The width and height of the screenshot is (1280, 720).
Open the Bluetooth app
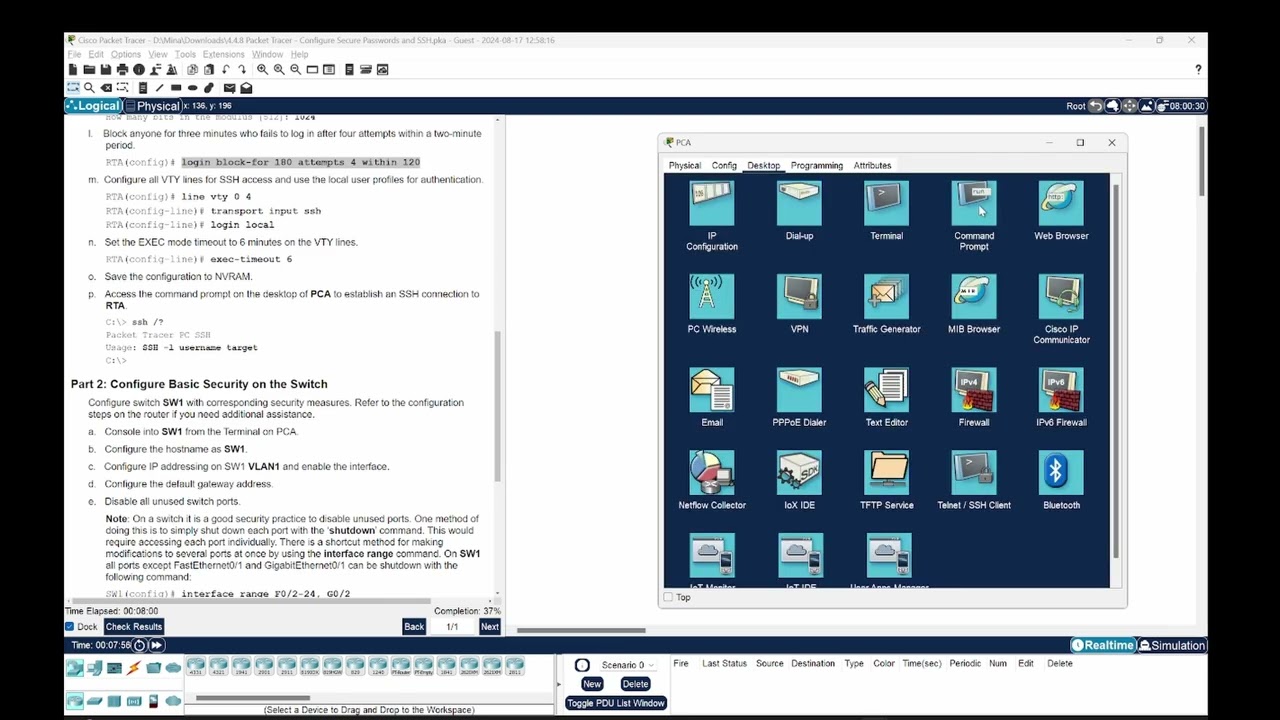[x=1061, y=473]
